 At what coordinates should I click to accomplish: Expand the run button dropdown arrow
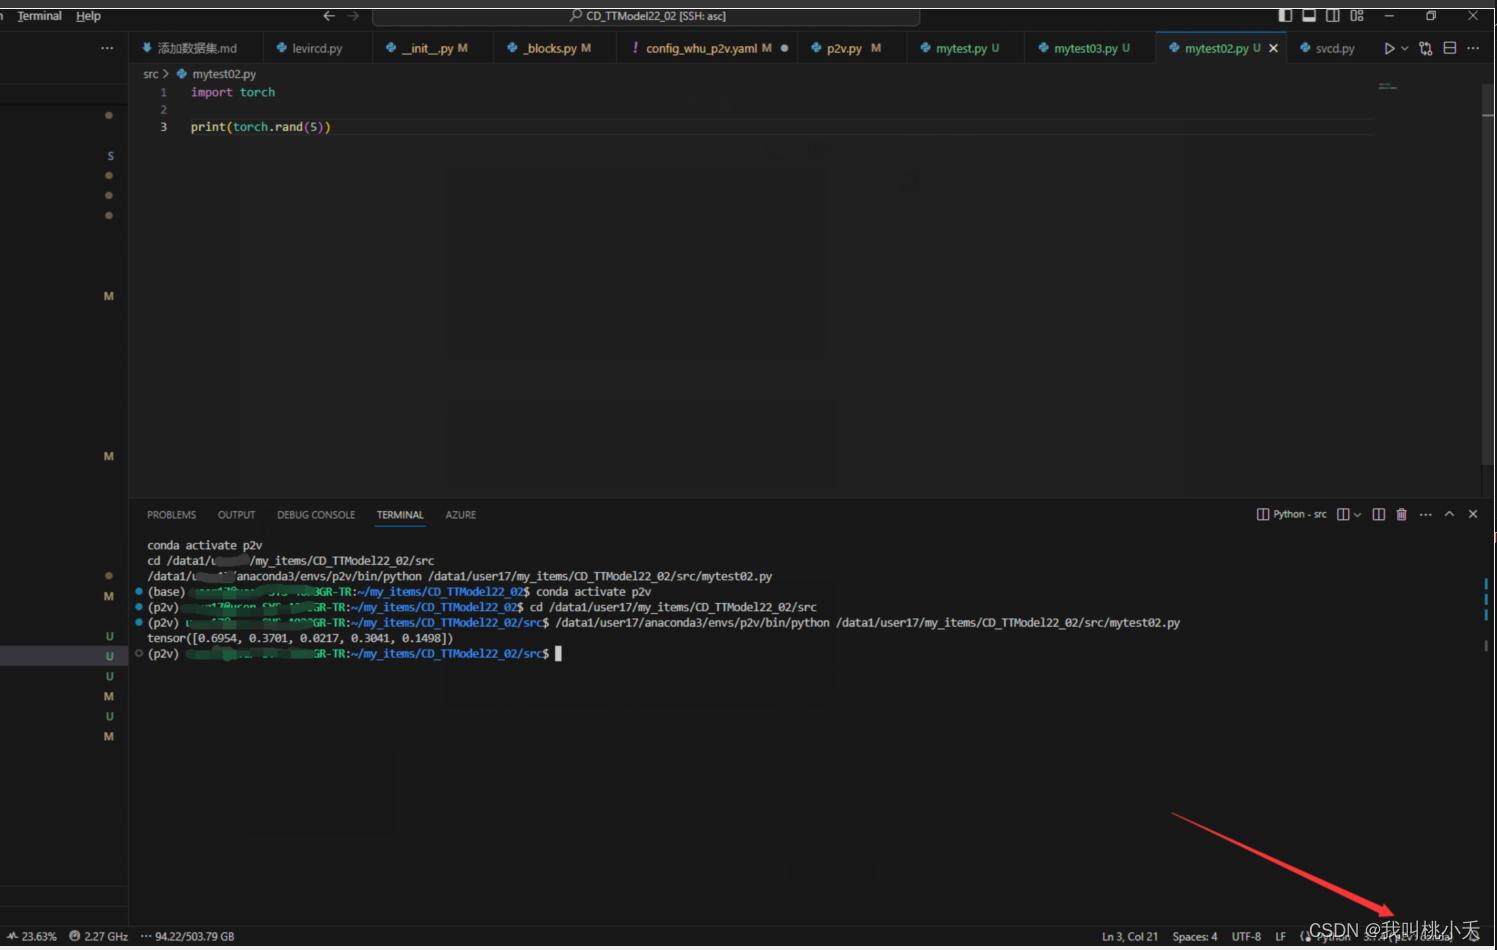point(1405,48)
